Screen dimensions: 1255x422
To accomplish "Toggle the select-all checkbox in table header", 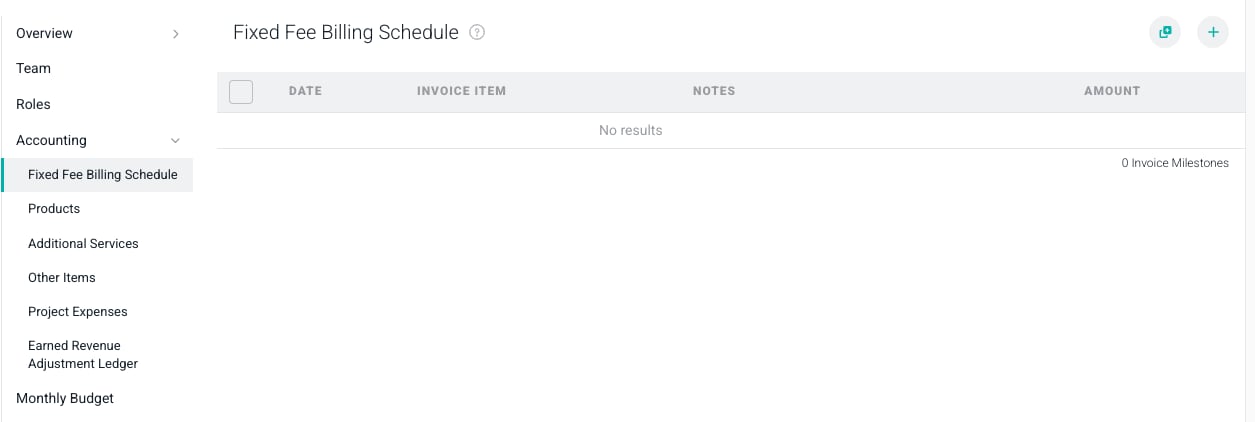I will [241, 92].
